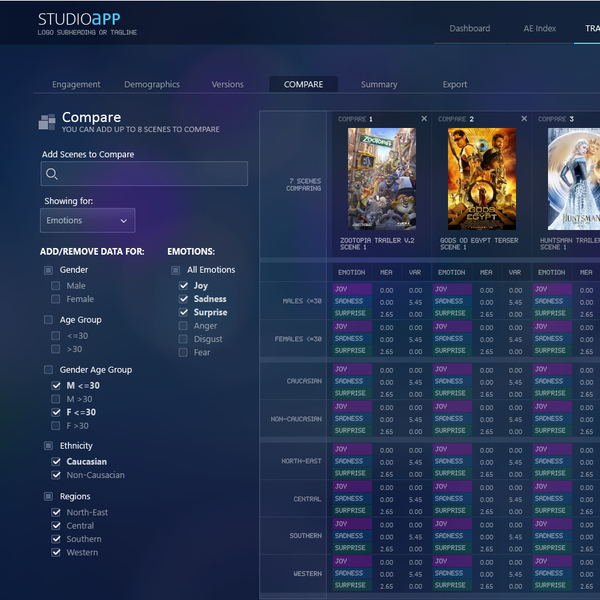Check the <=30 age checkbox
Image resolution: width=600 pixels, height=600 pixels.
[55, 336]
